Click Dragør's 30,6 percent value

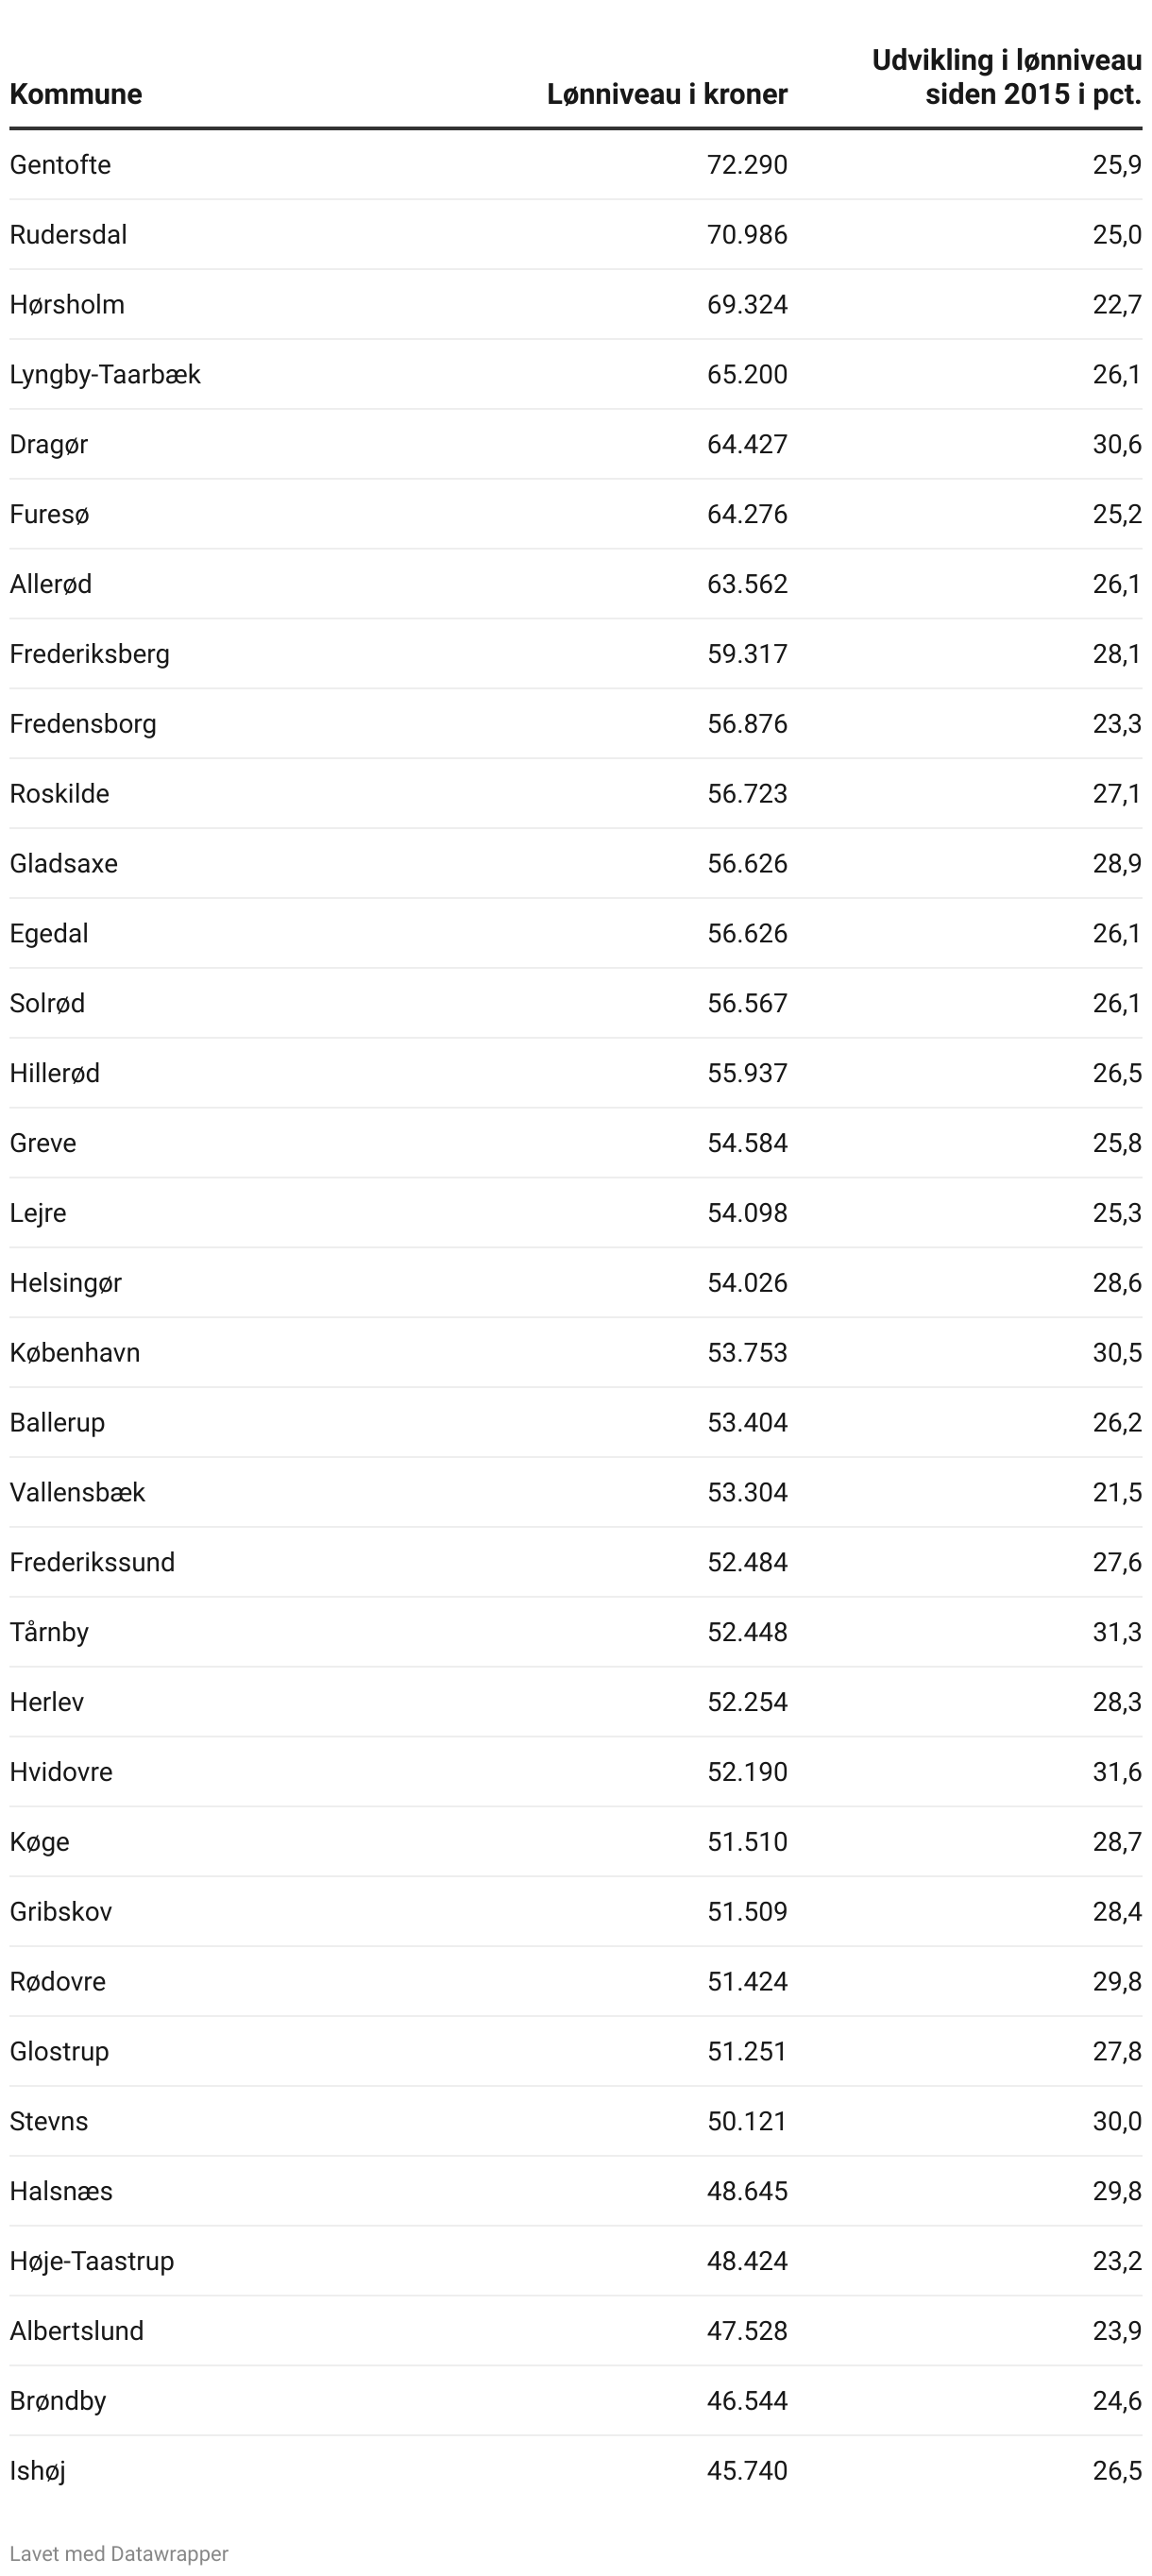click(1117, 444)
